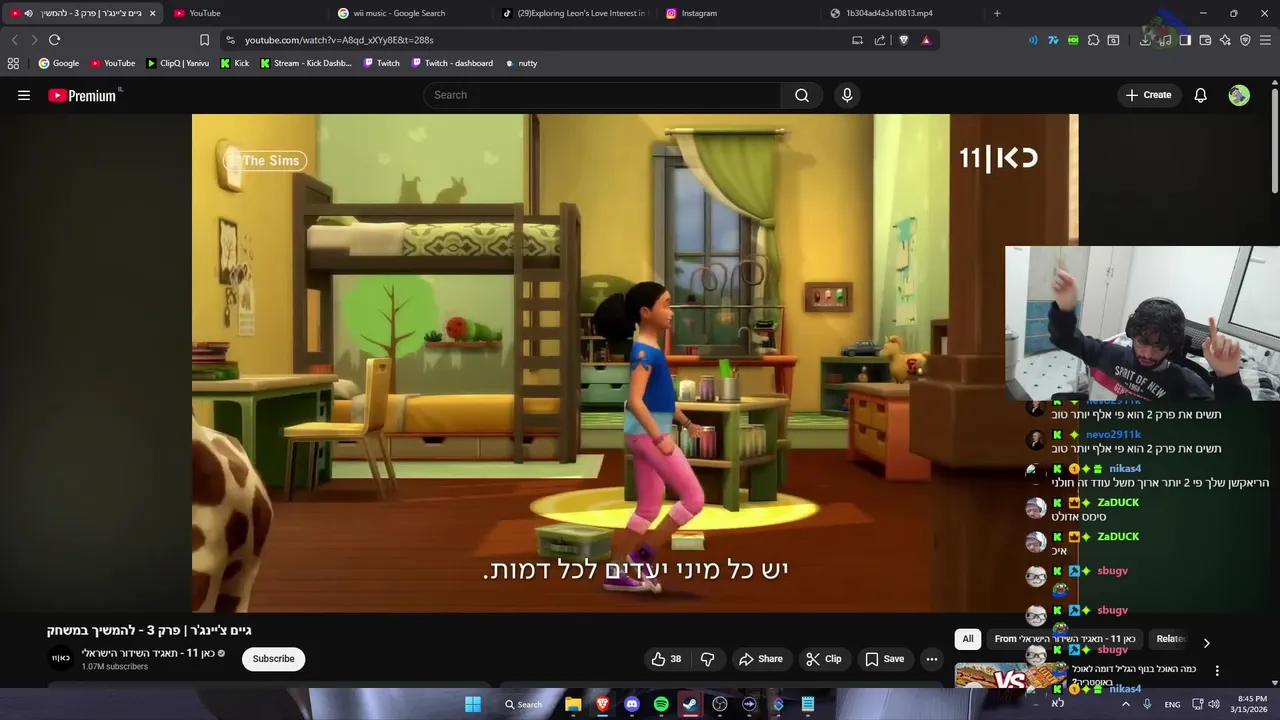Open the YouTube guide hamburger menu
This screenshot has height=720, width=1280.
pyautogui.click(x=24, y=95)
